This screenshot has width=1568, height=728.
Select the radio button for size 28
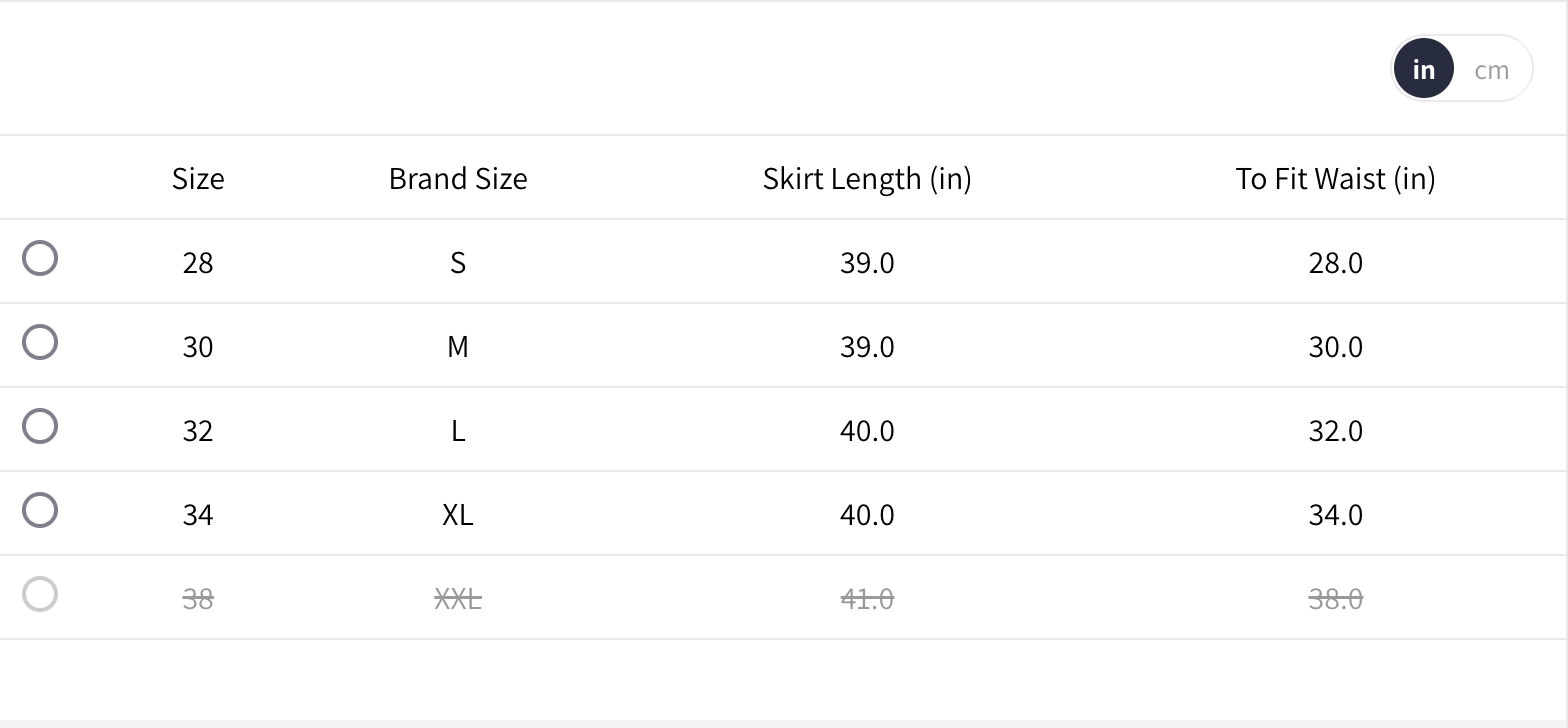[x=40, y=258]
